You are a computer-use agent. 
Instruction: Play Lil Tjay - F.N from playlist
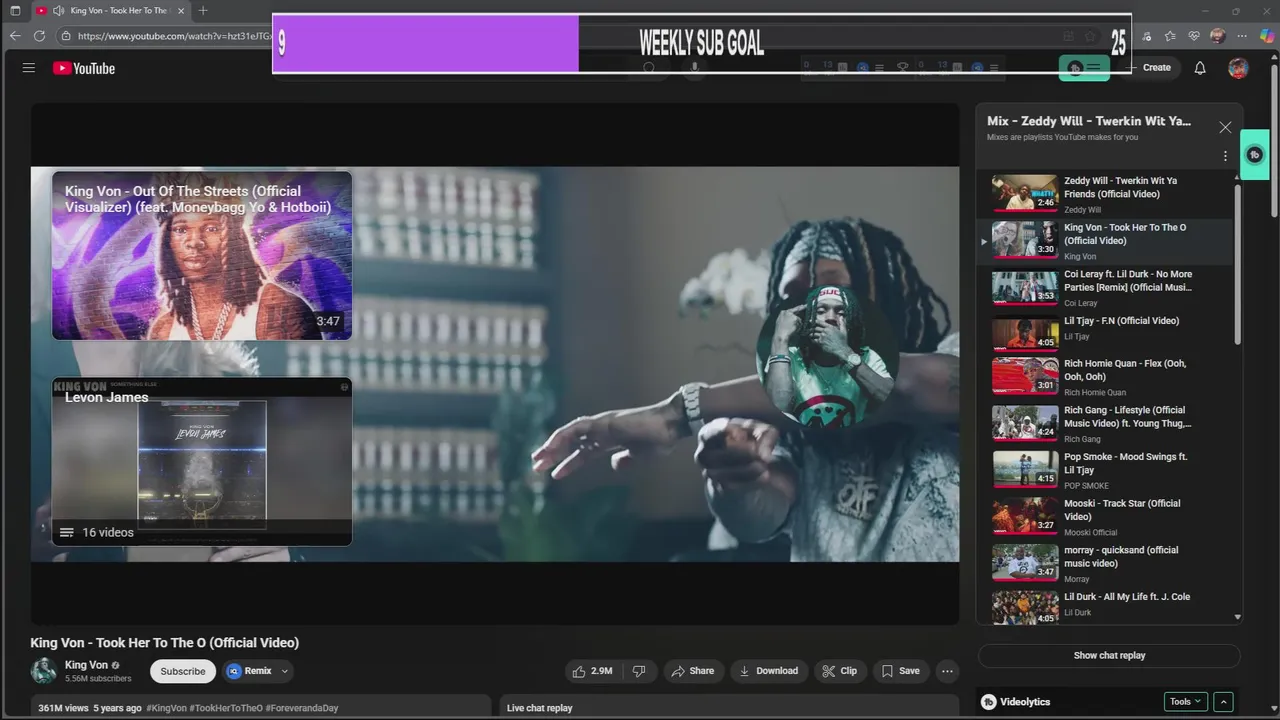1106,335
